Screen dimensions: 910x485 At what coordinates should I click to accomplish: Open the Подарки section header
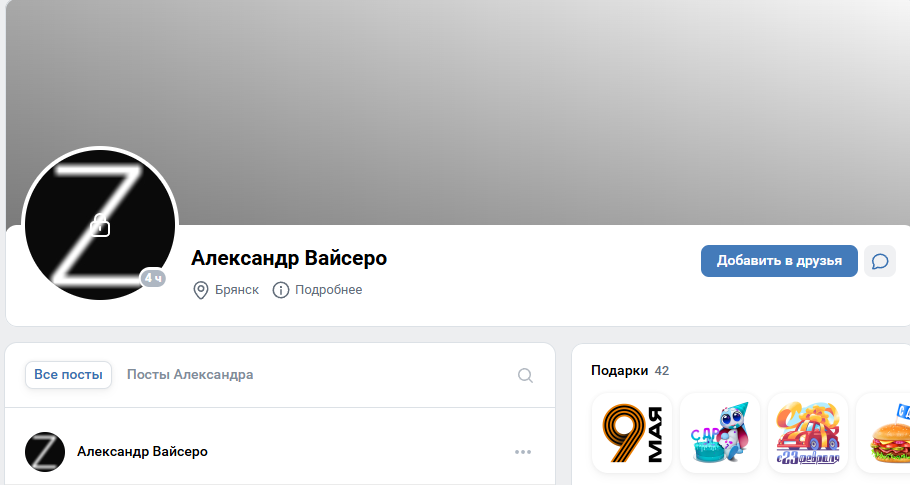[x=619, y=371]
